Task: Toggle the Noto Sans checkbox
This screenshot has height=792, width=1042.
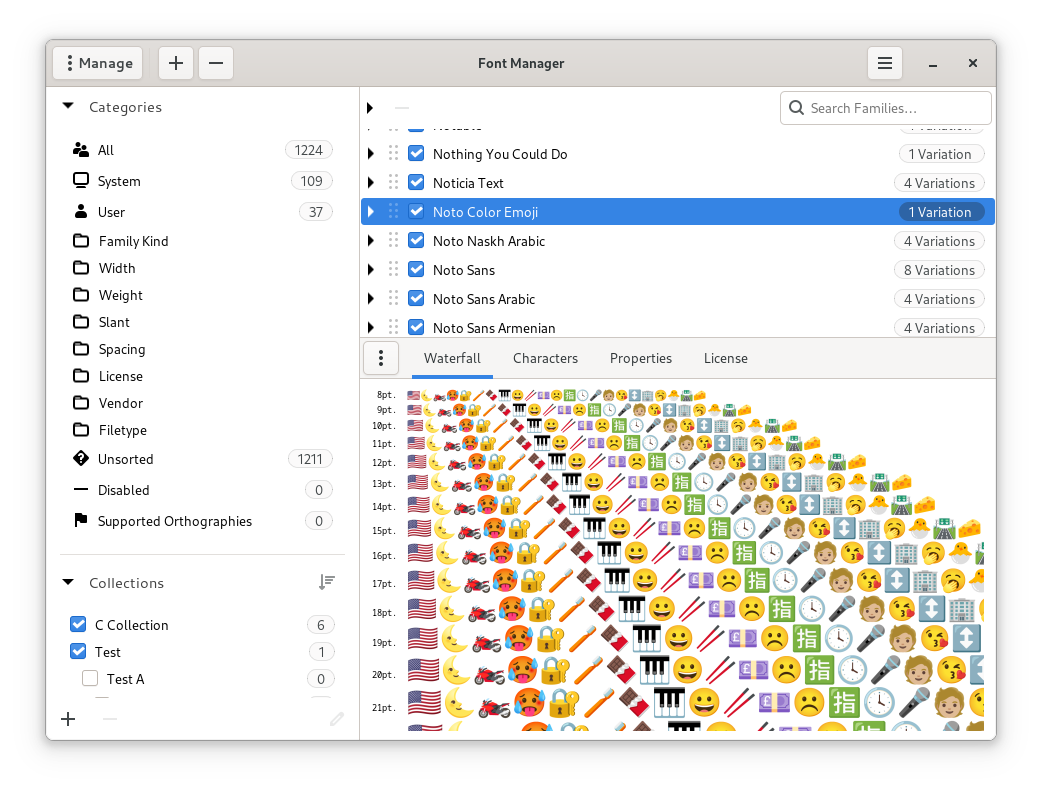Action: pyautogui.click(x=416, y=269)
